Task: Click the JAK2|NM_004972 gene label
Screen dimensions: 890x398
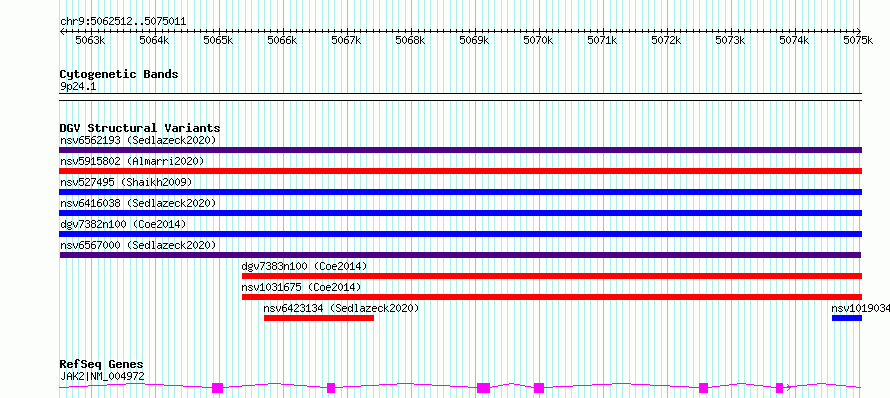Action: click(x=102, y=376)
